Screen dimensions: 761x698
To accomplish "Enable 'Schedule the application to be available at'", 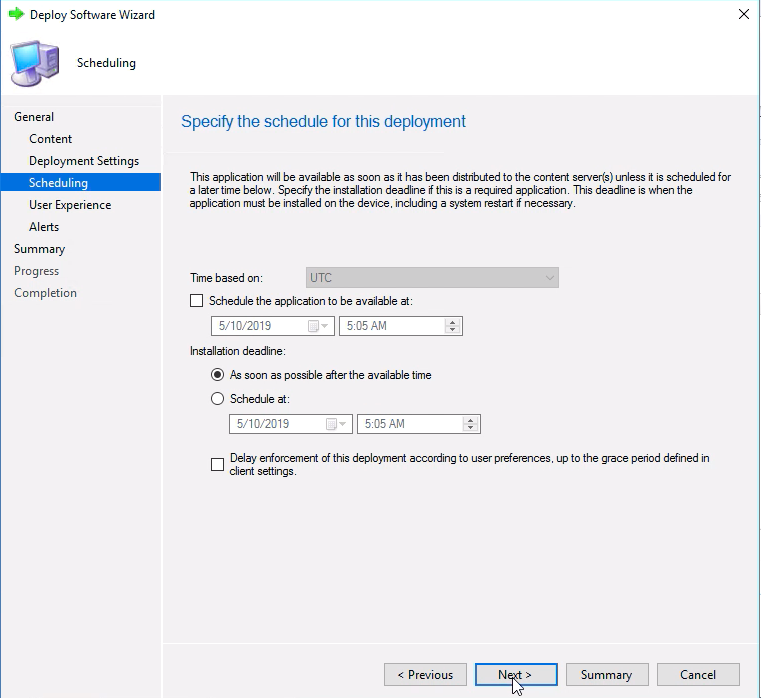I will point(197,301).
